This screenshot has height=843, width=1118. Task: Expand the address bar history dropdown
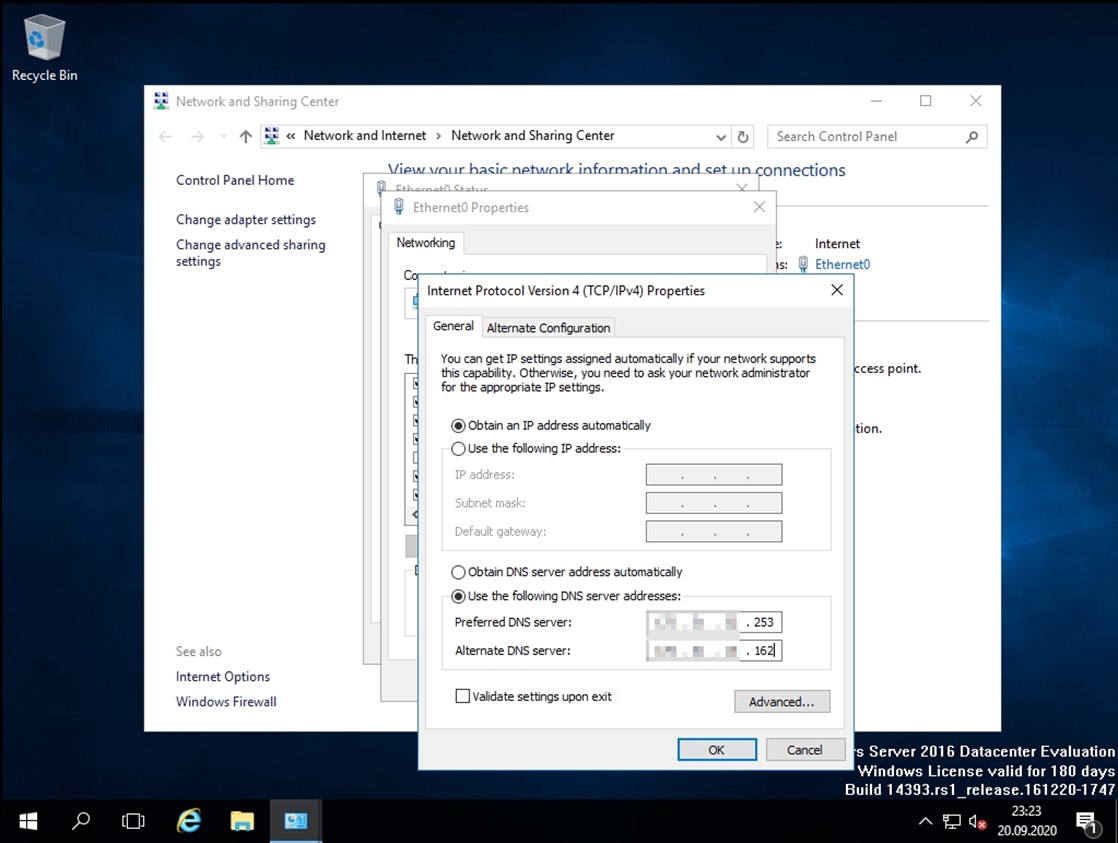[x=721, y=137]
